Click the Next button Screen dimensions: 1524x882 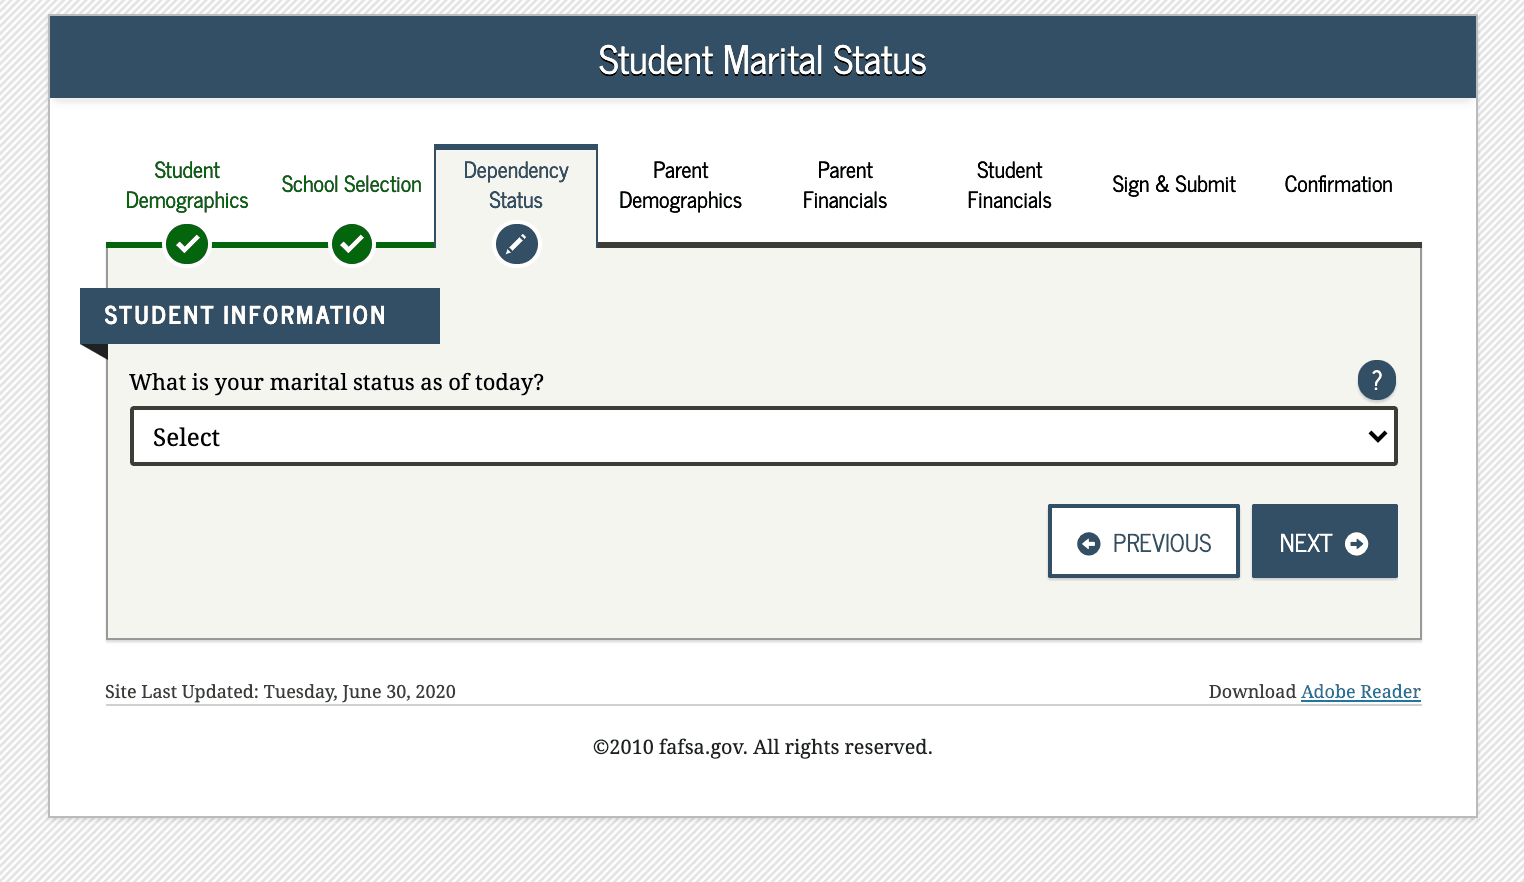click(x=1324, y=541)
